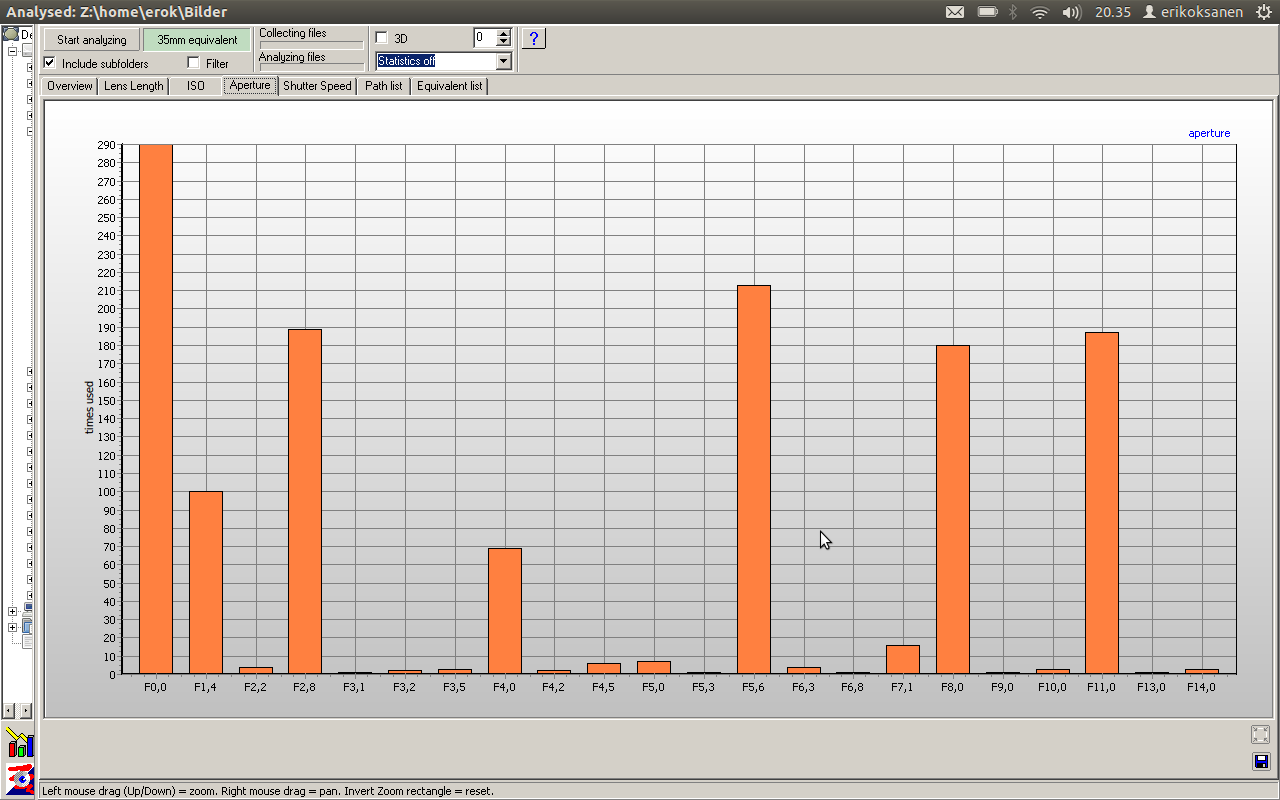Click the F0,0 bar in the chart

155,409
